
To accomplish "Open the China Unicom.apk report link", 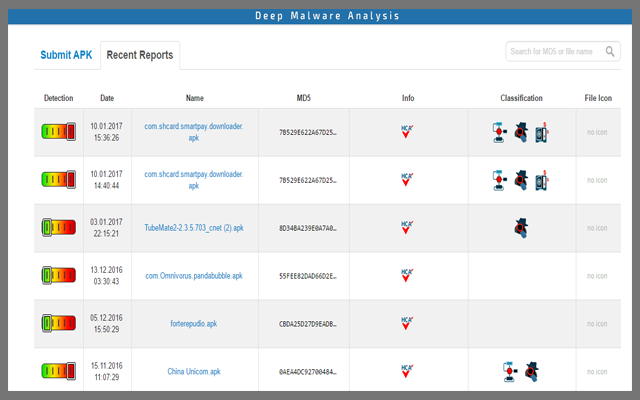I will tap(194, 372).
